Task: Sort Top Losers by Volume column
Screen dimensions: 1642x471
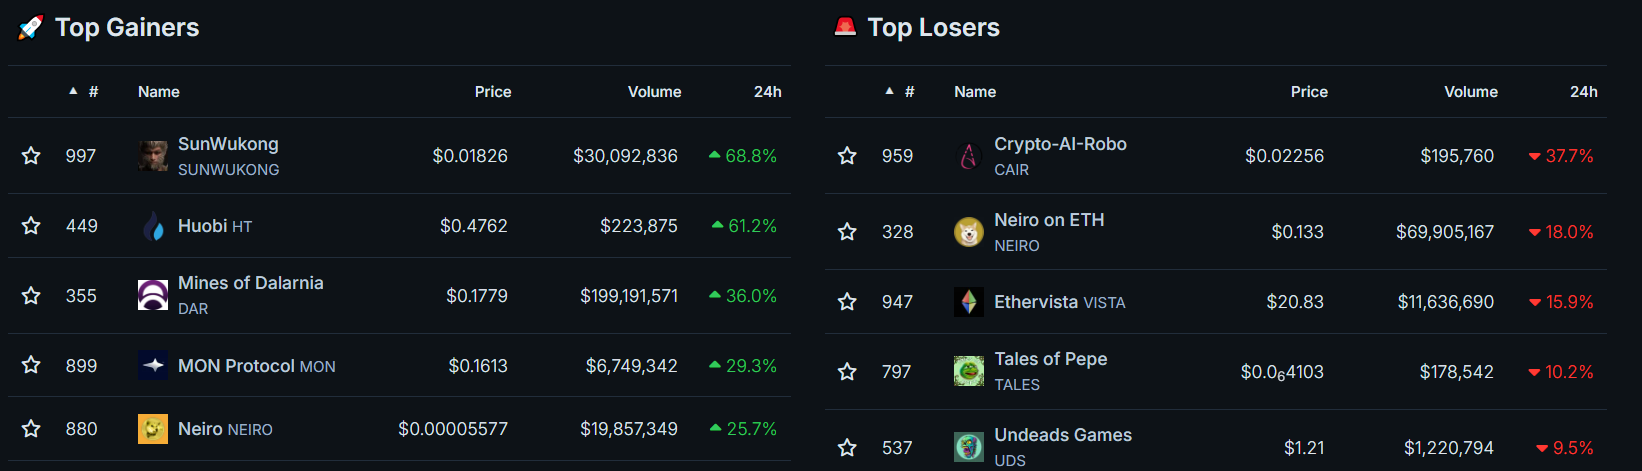Action: click(x=1470, y=92)
